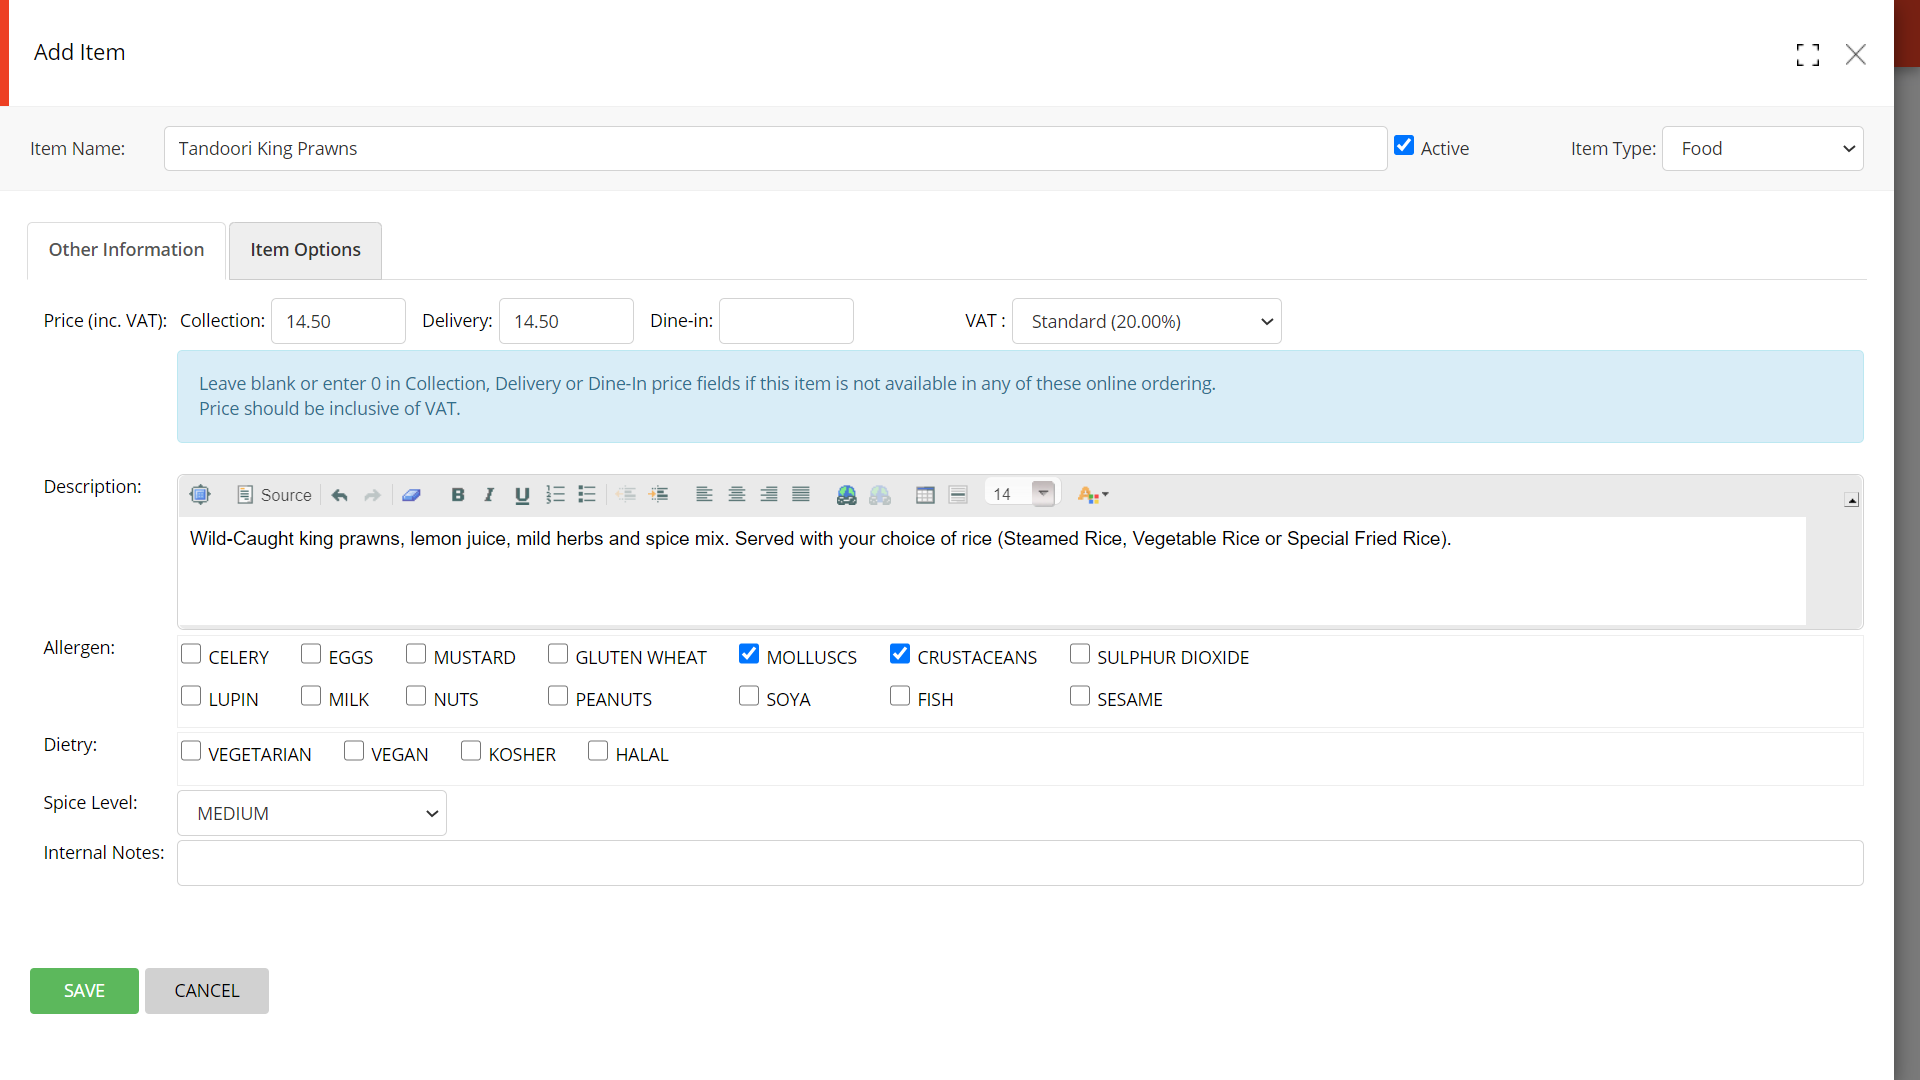Click the Internal Notes field
The image size is (1920, 1080).
tap(1020, 863)
